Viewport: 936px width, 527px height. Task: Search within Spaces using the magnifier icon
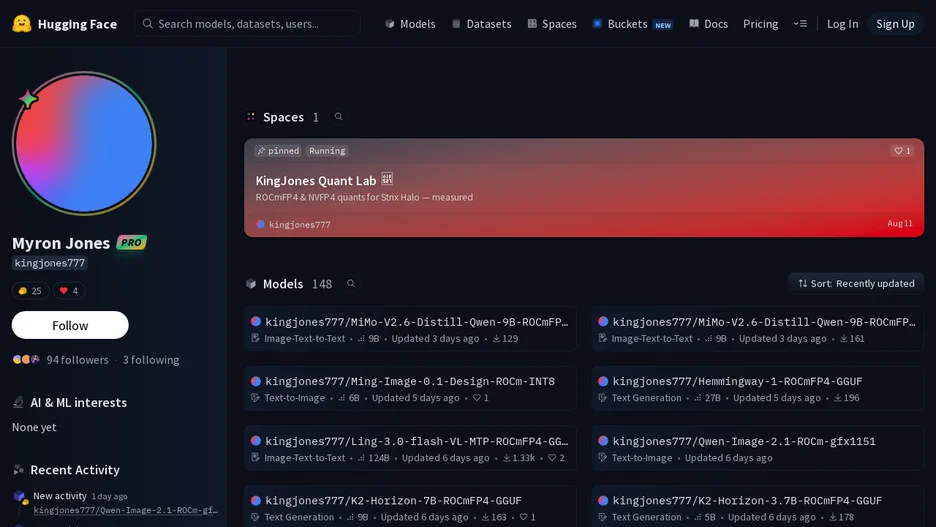click(338, 116)
